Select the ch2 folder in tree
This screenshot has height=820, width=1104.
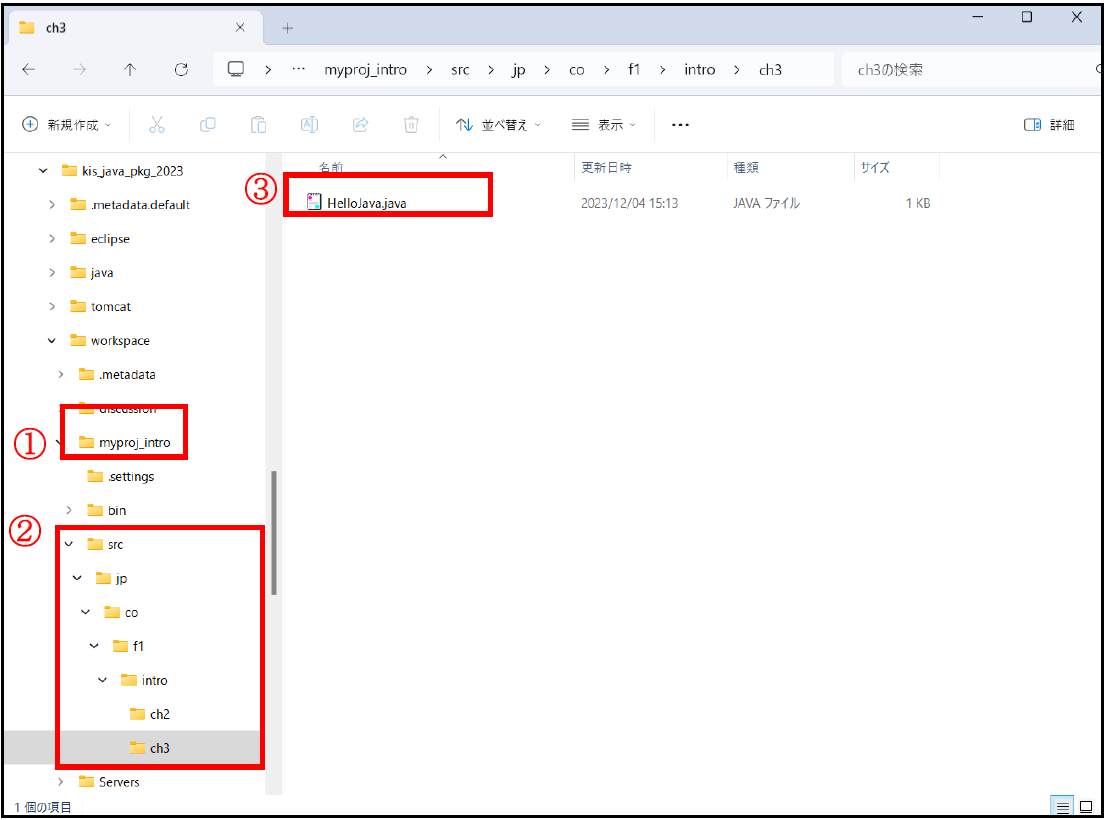159,714
